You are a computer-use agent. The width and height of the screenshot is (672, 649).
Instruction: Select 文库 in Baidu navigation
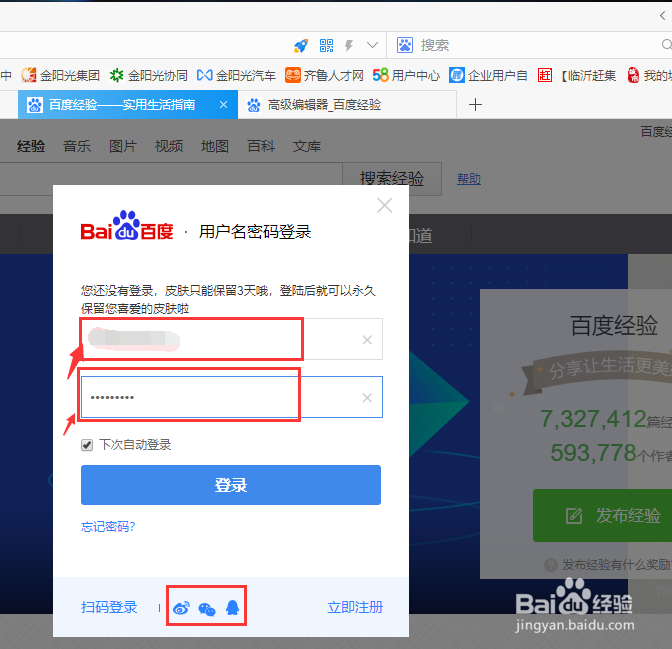[x=307, y=146]
